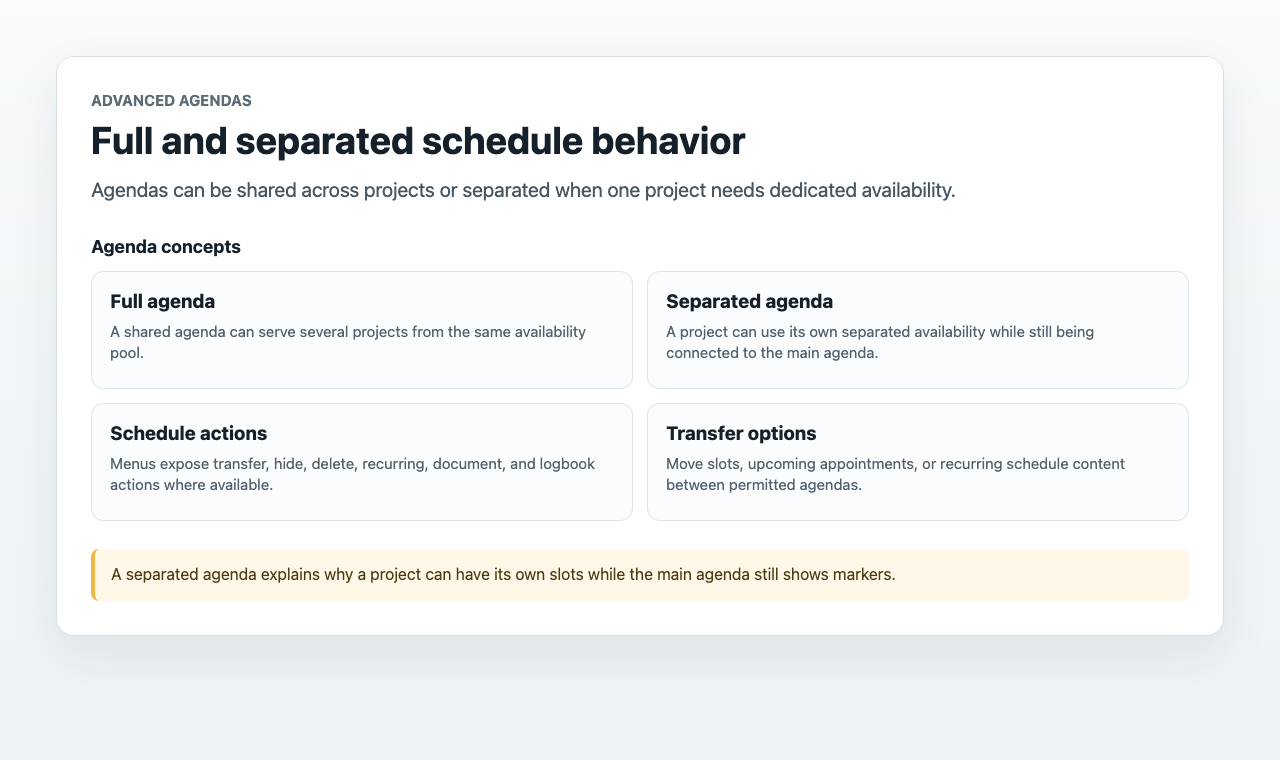Open the Schedule actions card

361,462
